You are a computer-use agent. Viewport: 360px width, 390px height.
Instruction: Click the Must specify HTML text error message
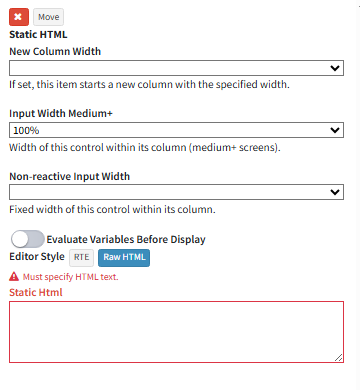click(70, 277)
